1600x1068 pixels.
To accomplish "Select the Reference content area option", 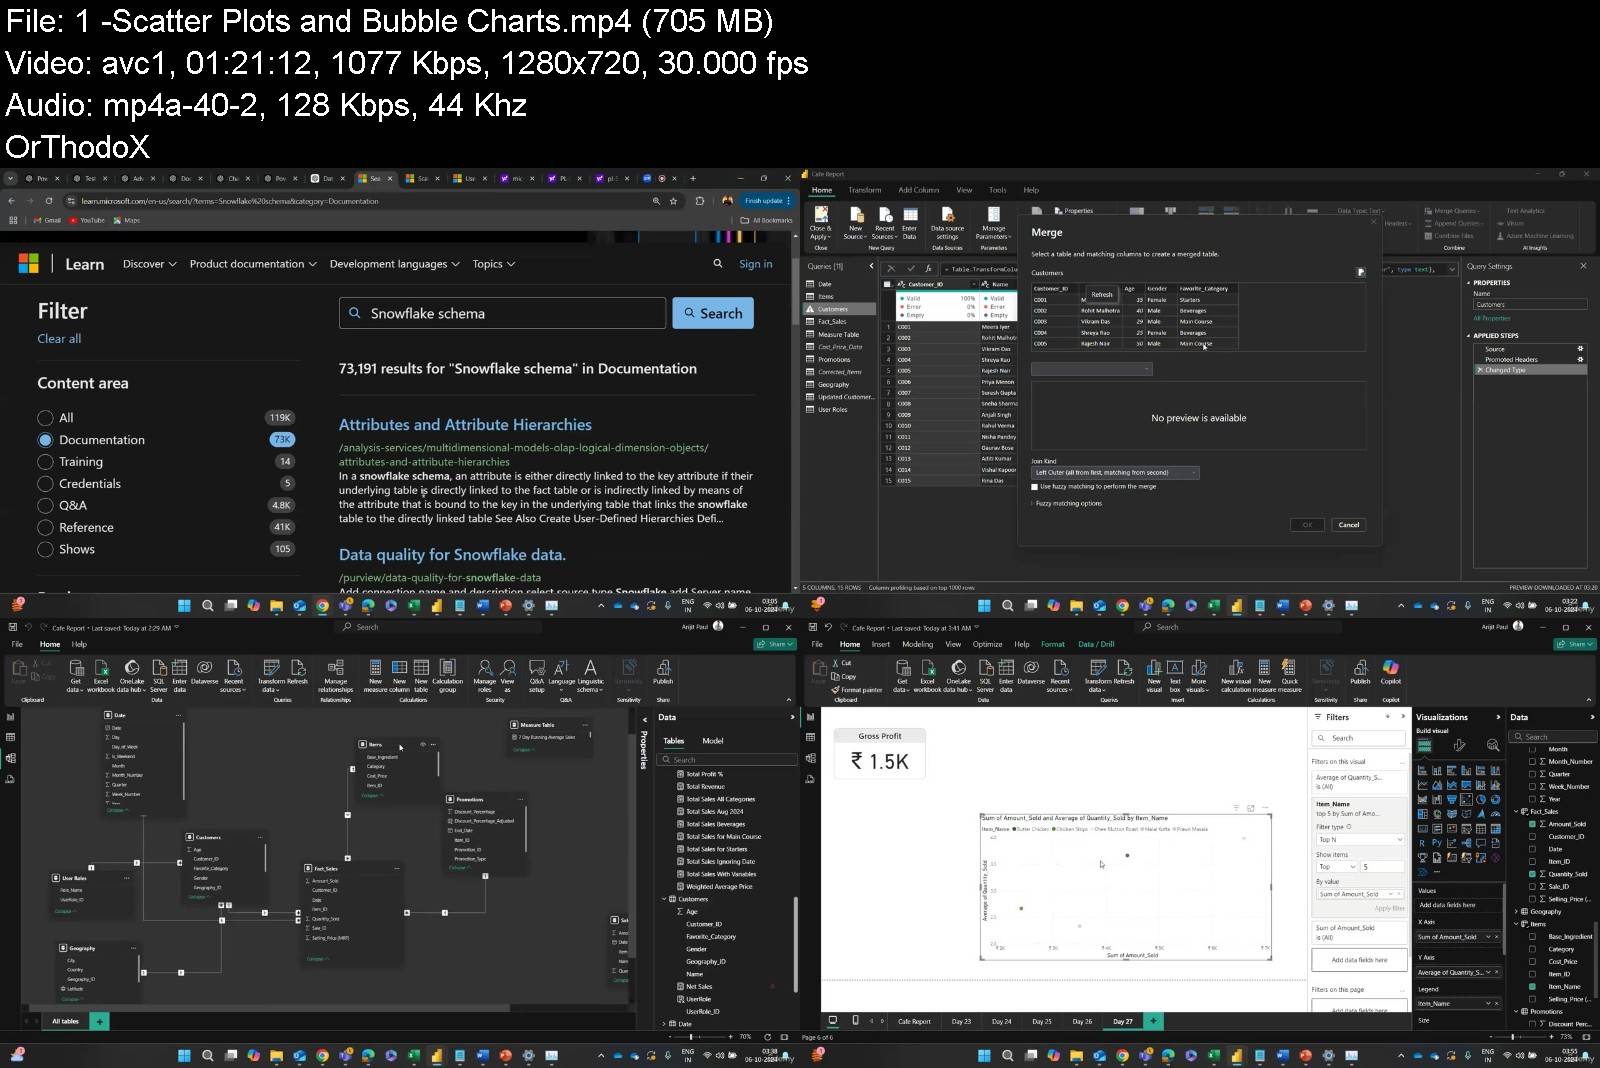I will tap(45, 528).
